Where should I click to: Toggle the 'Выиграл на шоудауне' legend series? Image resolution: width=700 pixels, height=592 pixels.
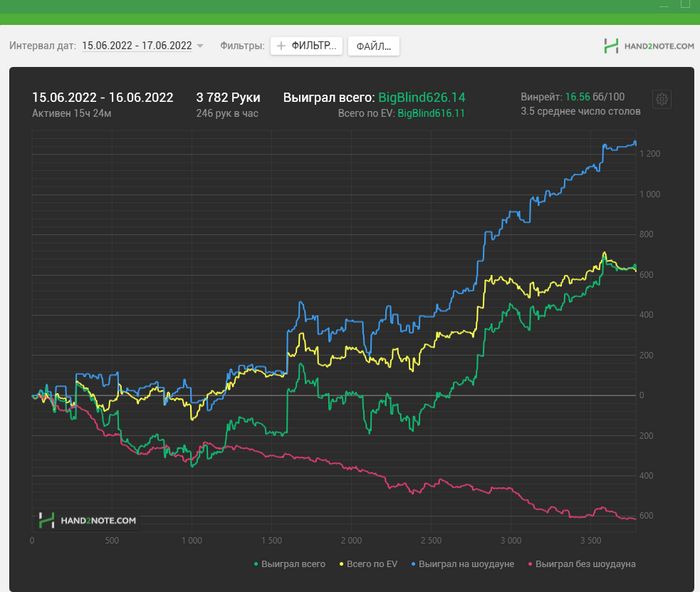coord(462,564)
